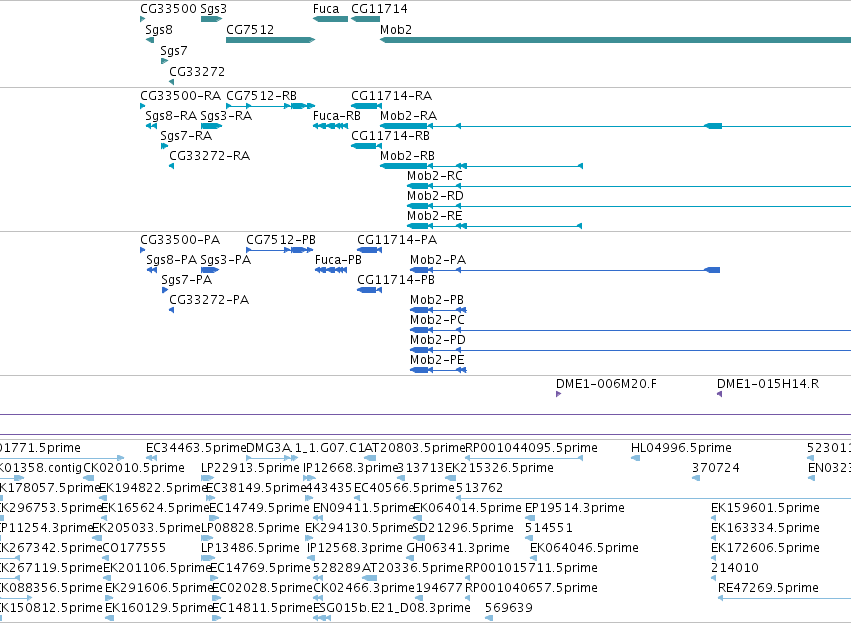The height and width of the screenshot is (623, 851).
Task: Select the EST labeled 513762
Action: (480, 488)
